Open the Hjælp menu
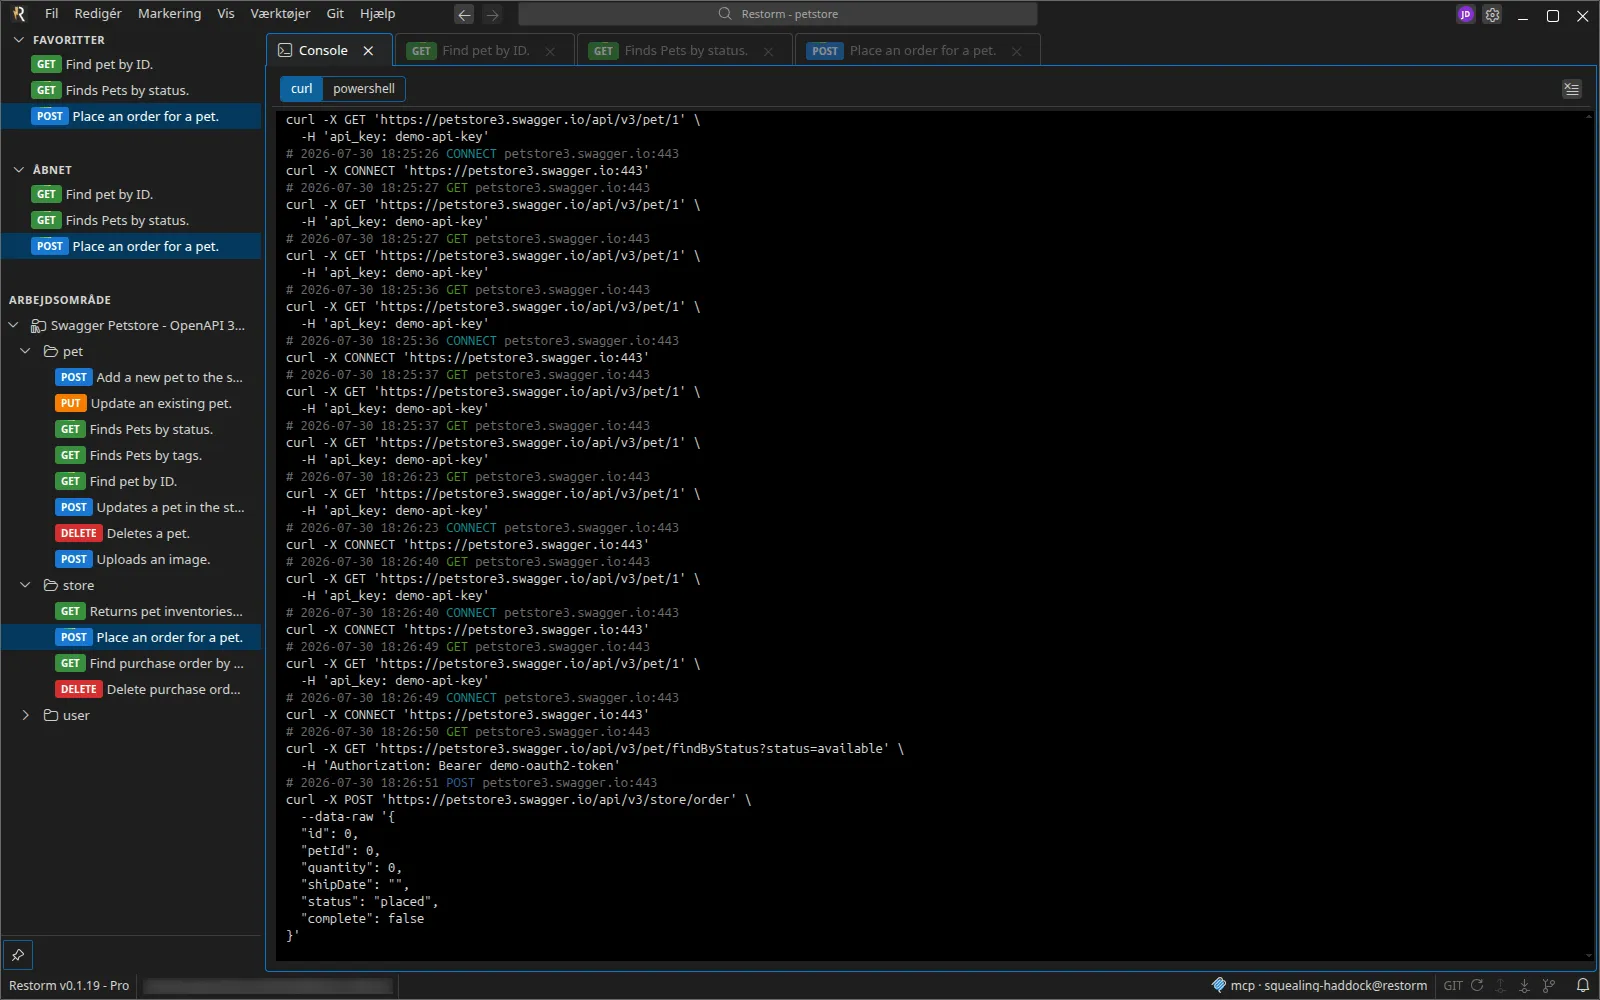The image size is (1600, 1000). [x=377, y=14]
